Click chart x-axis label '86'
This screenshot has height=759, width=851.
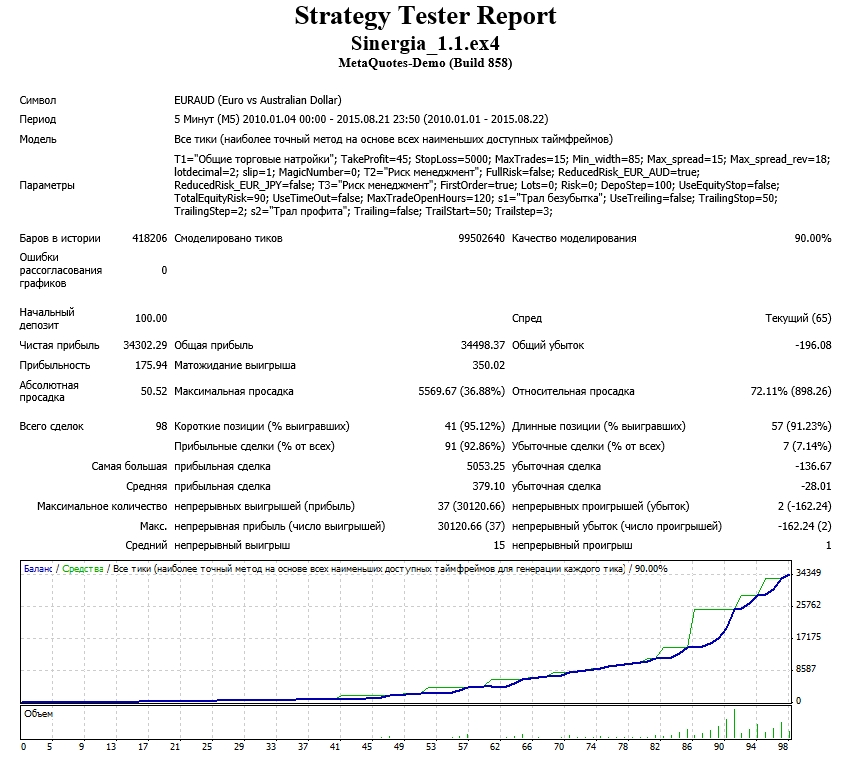(687, 747)
